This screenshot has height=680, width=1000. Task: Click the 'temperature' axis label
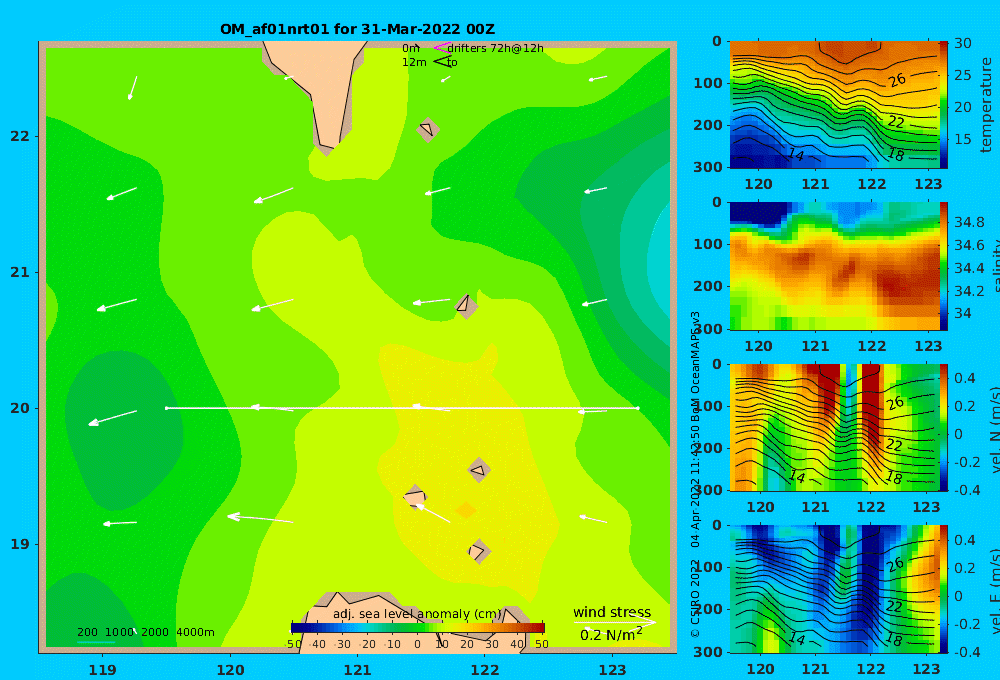click(x=987, y=105)
